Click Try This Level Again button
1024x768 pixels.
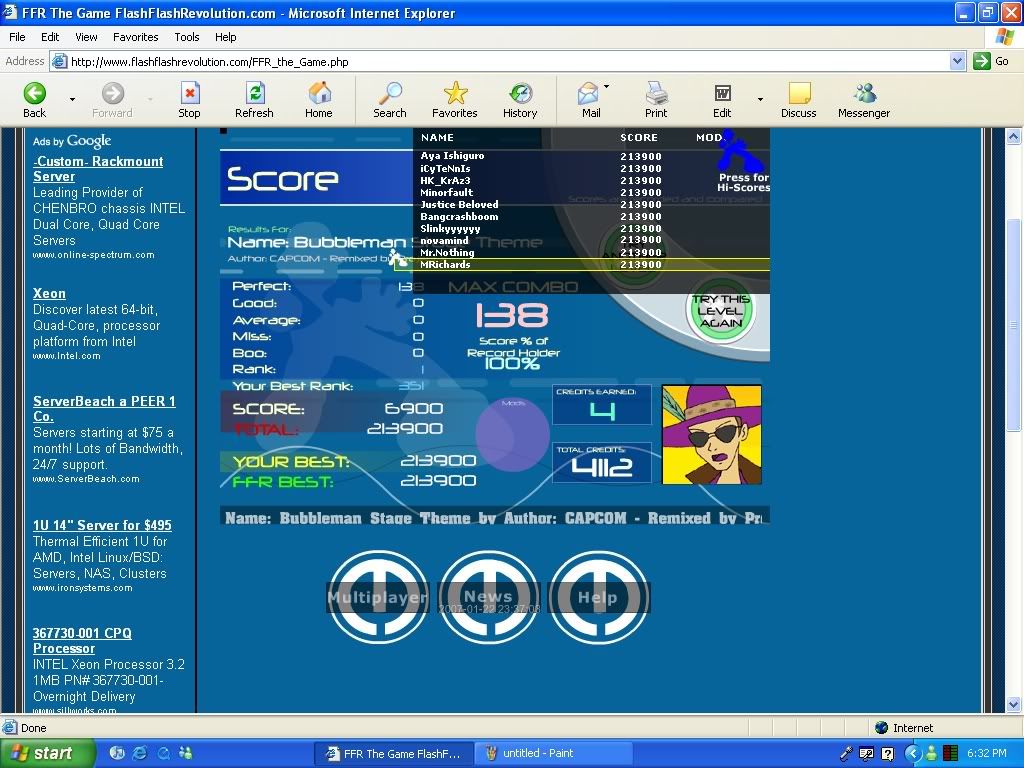tap(720, 311)
